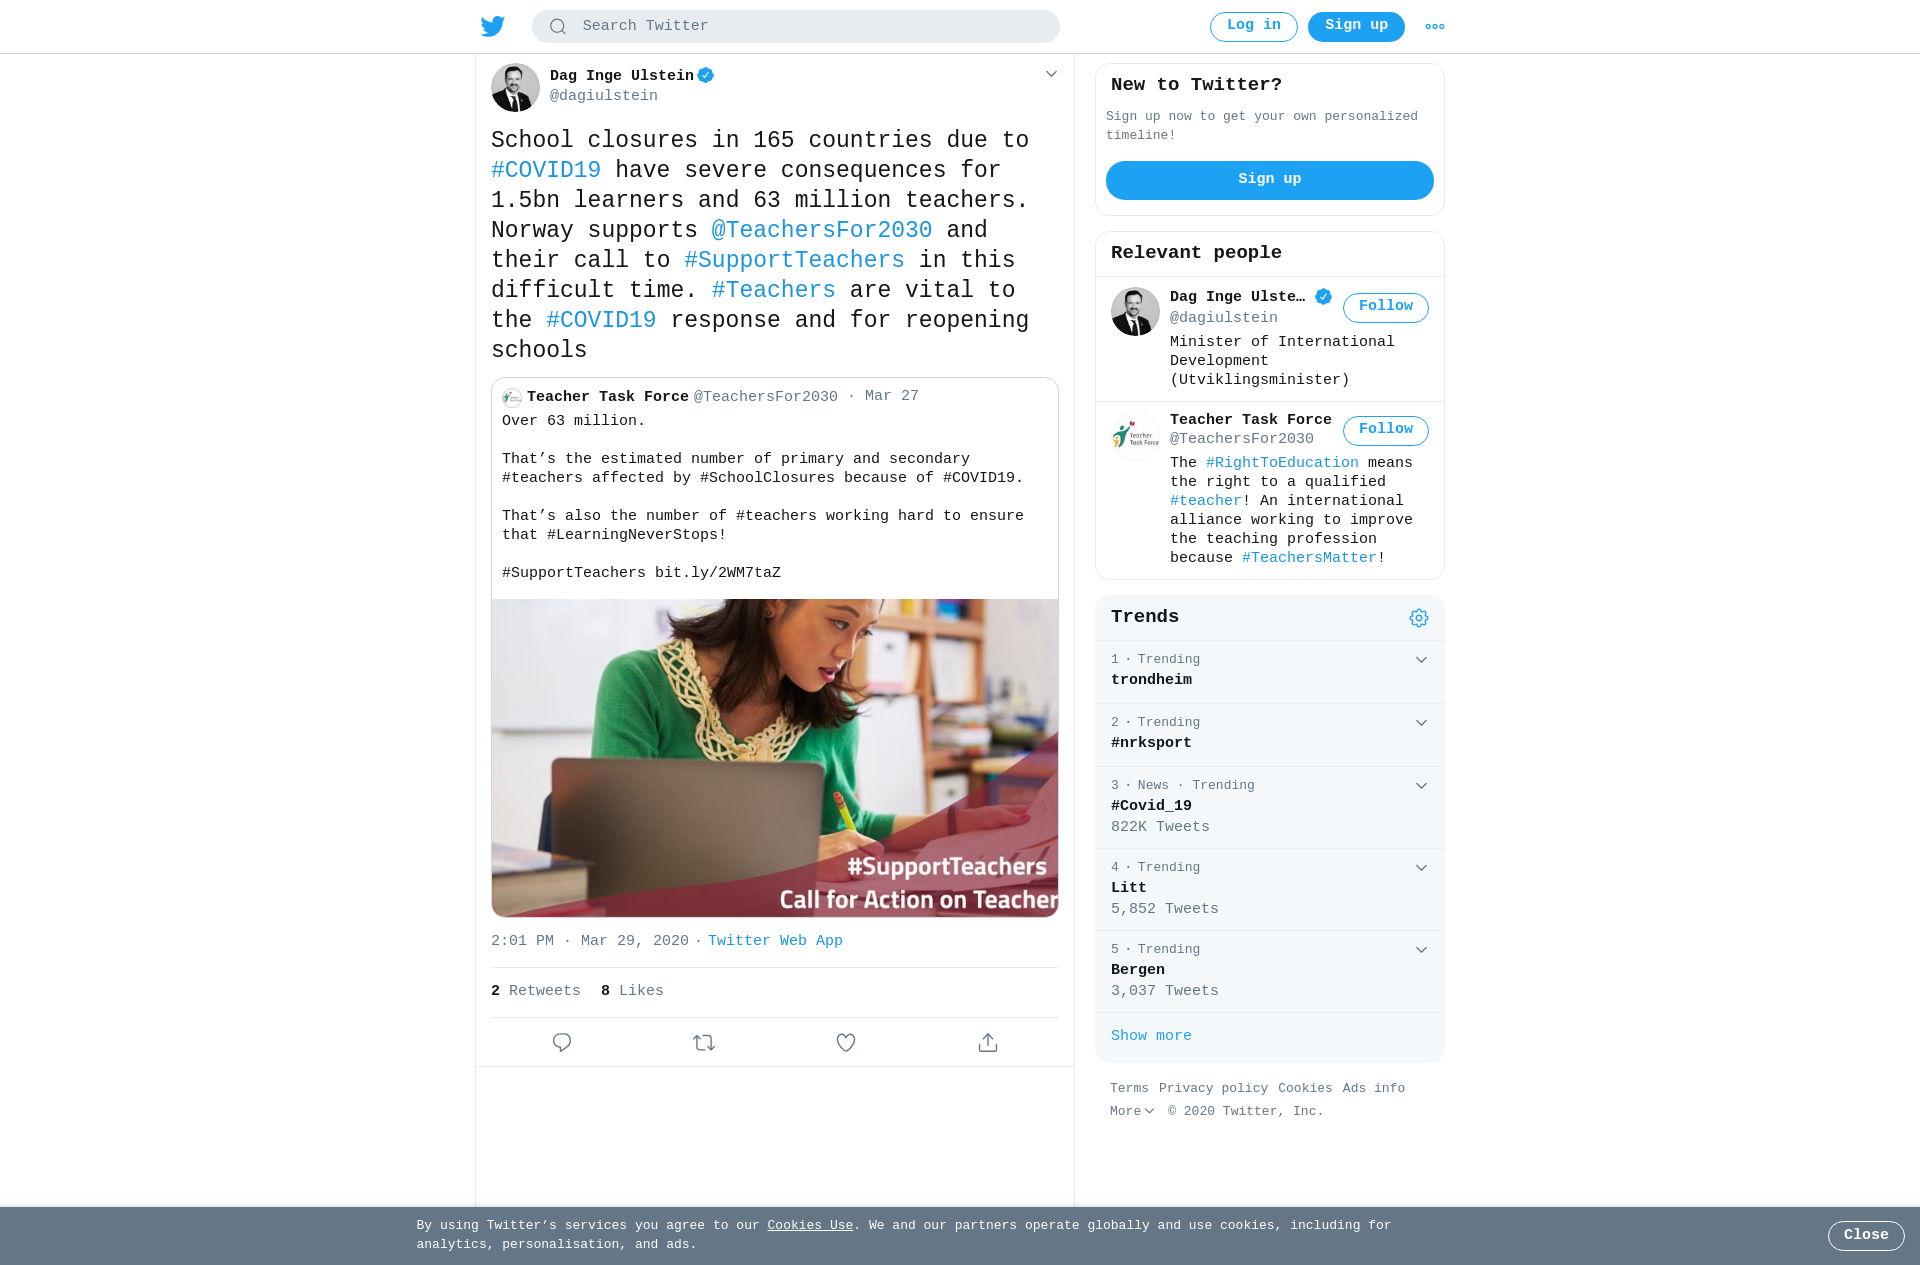The width and height of the screenshot is (1920, 1265).
Task: Click Dag Inge Ulstein's profile avatar on tweet
Action: (x=515, y=88)
